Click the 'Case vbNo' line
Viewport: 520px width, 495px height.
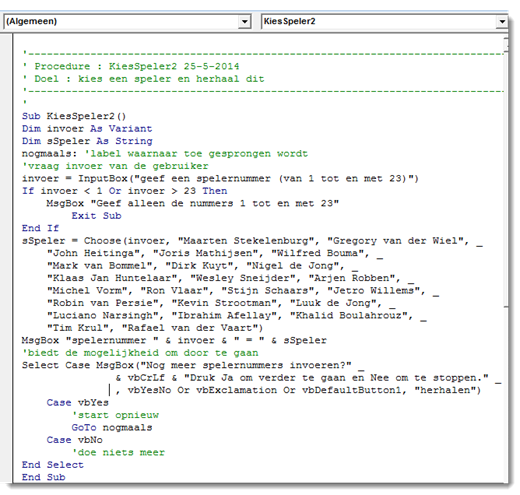[74, 440]
